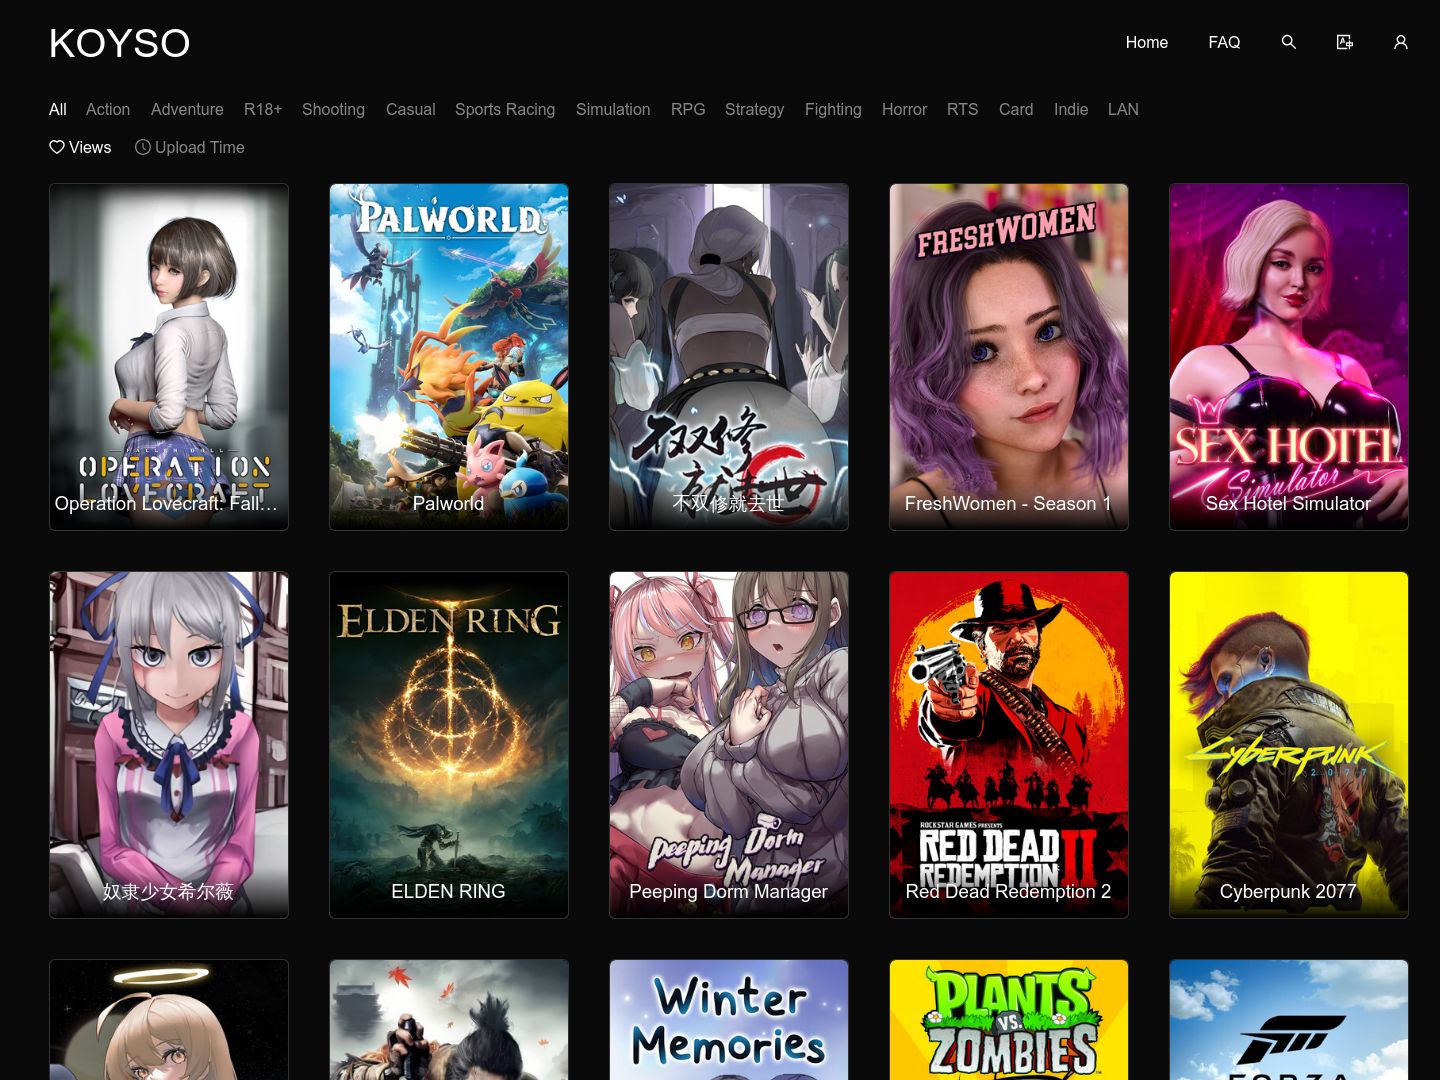1440x1080 pixels.
Task: Open the haloed anime girl game card
Action: tap(169, 1020)
